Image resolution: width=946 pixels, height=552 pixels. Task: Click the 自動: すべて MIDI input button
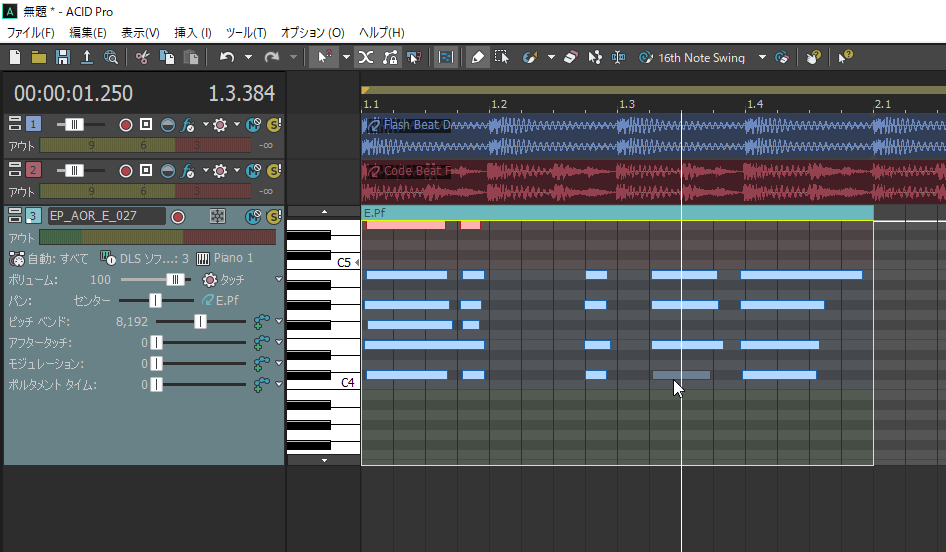pyautogui.click(x=48, y=259)
